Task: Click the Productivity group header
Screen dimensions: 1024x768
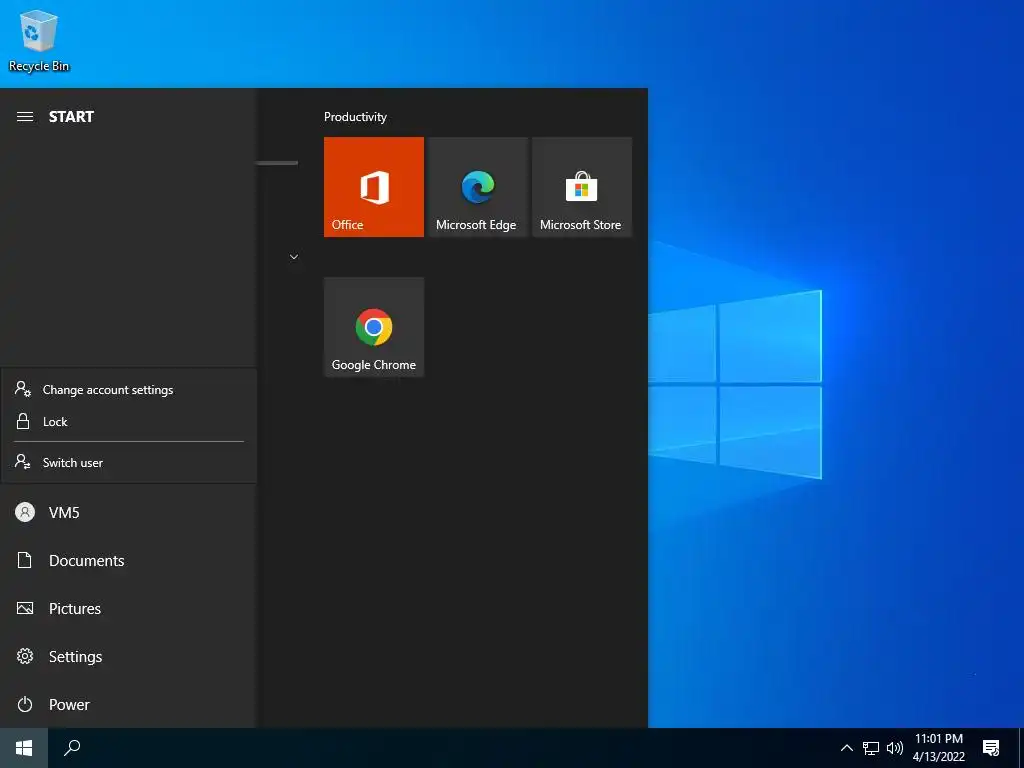Action: click(355, 117)
